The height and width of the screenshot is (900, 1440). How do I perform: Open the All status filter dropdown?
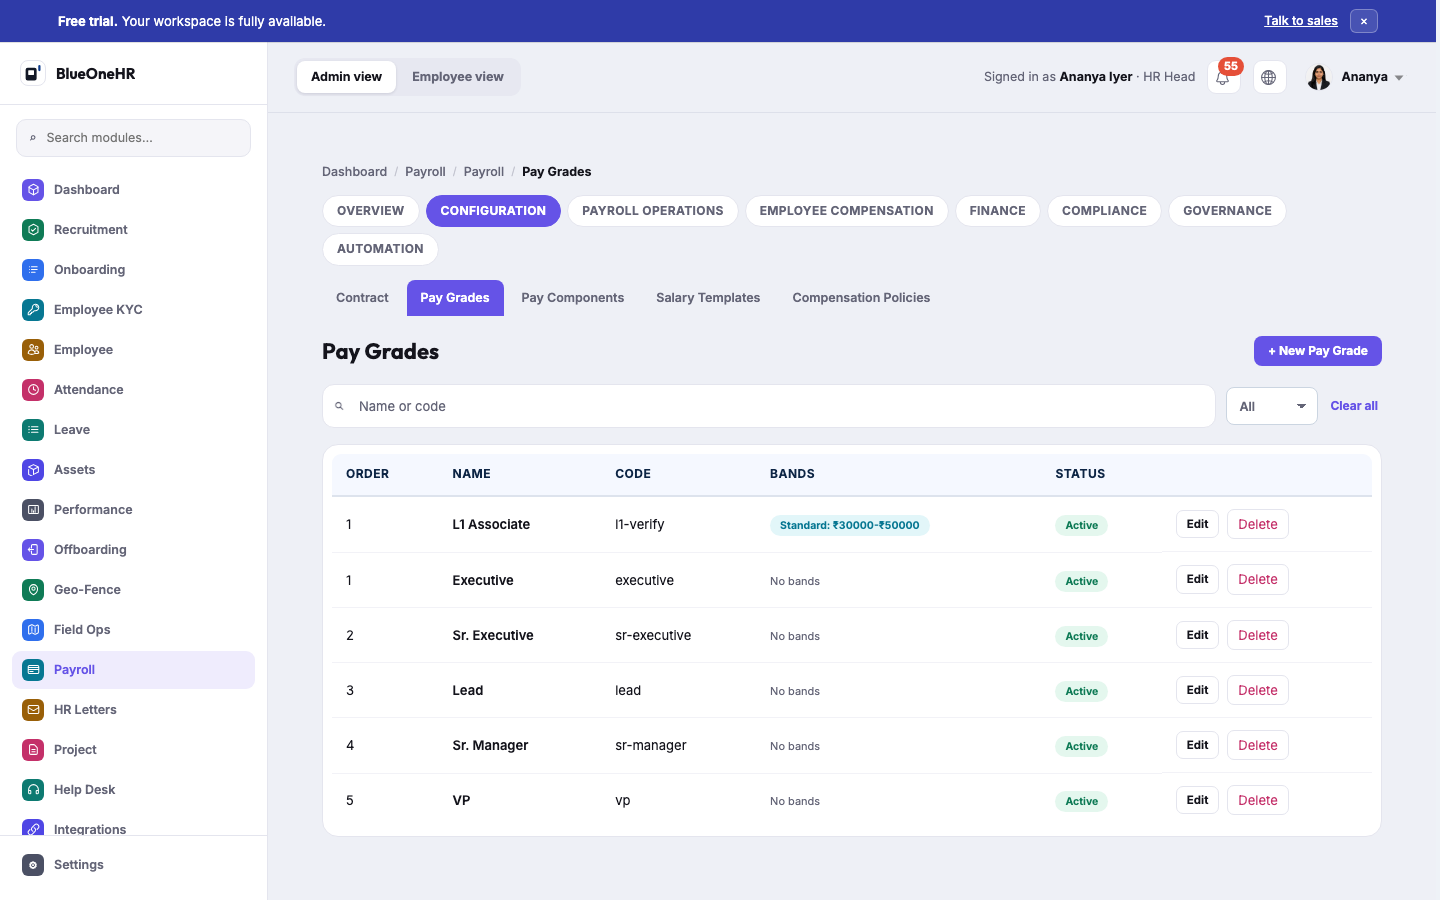[1272, 406]
